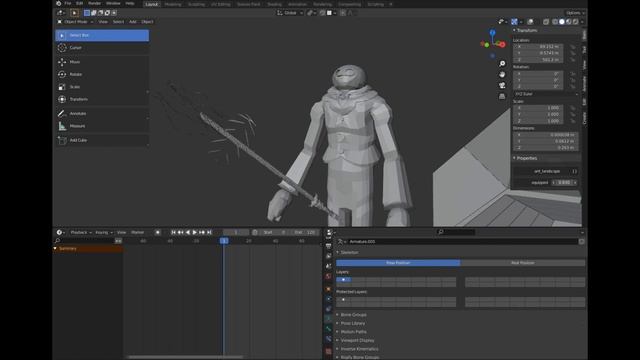640x360 pixels.
Task: Activate the Add Cube tool
Action: 102,140
